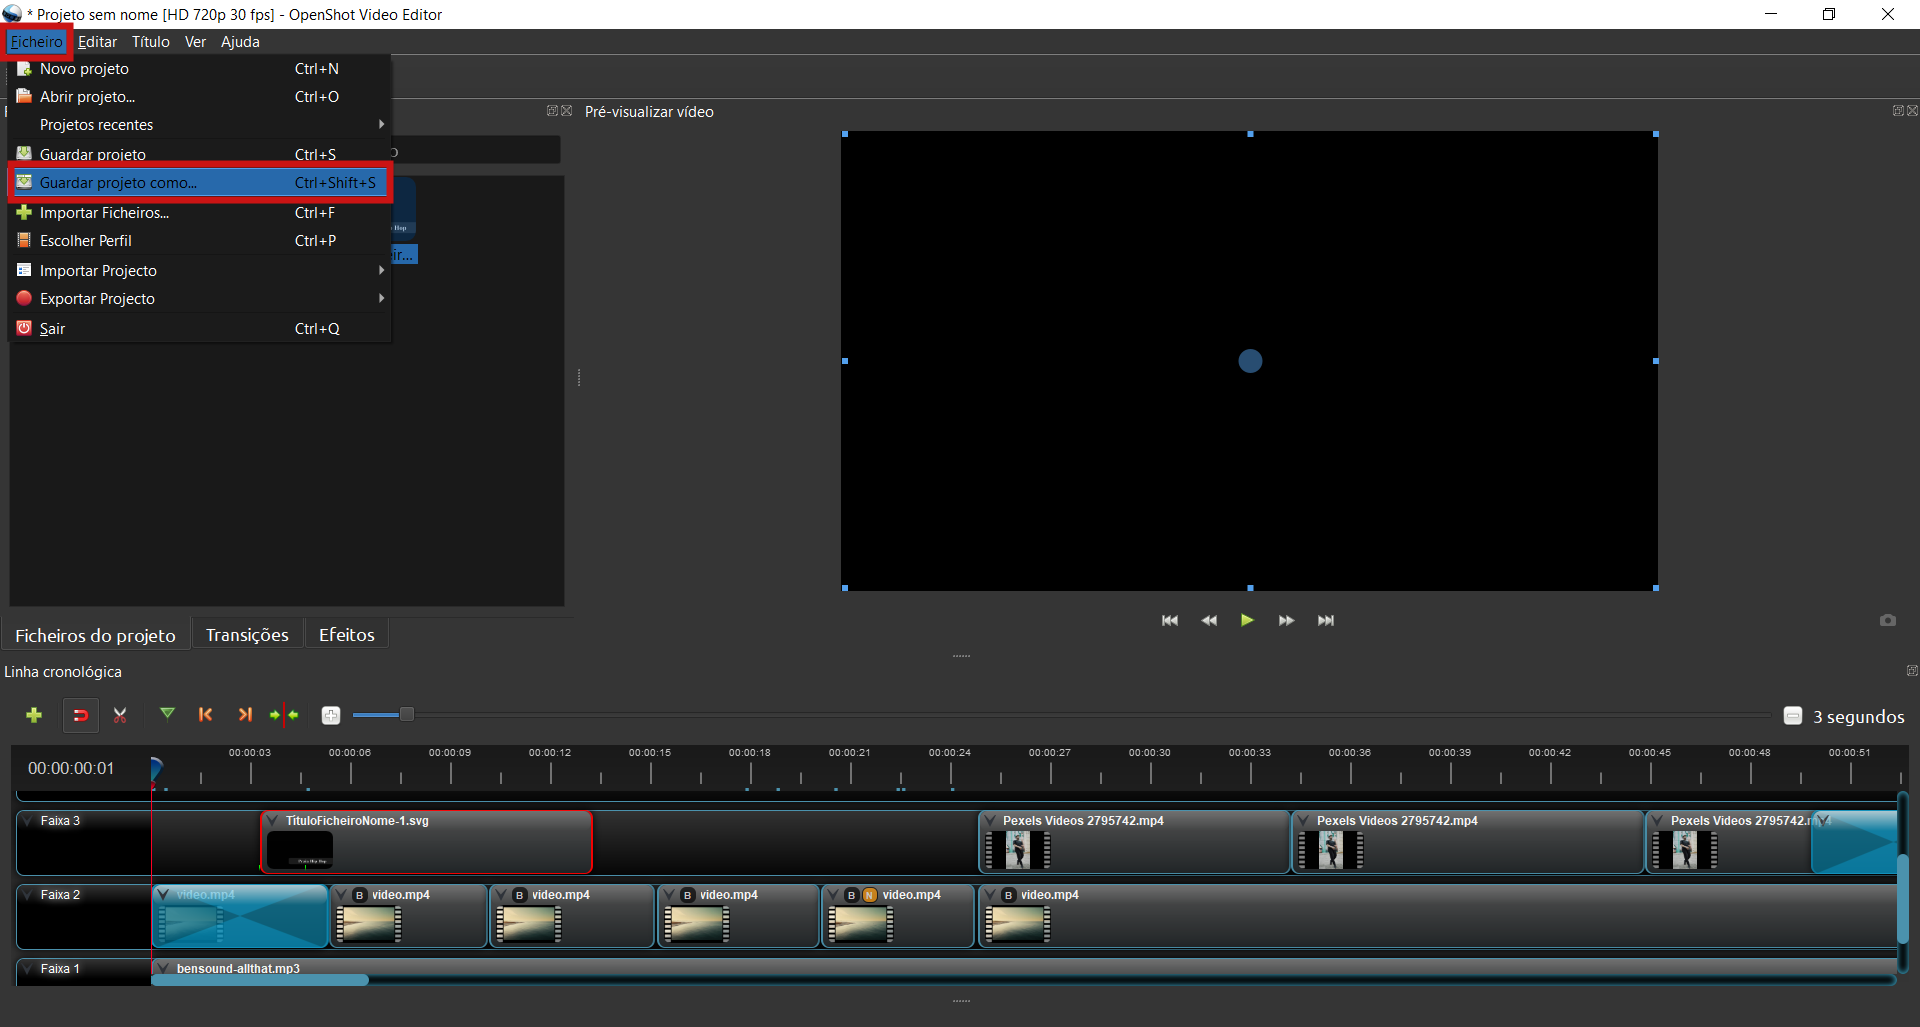
Task: Select the highlighted first video.mp4 clip
Action: (240, 916)
